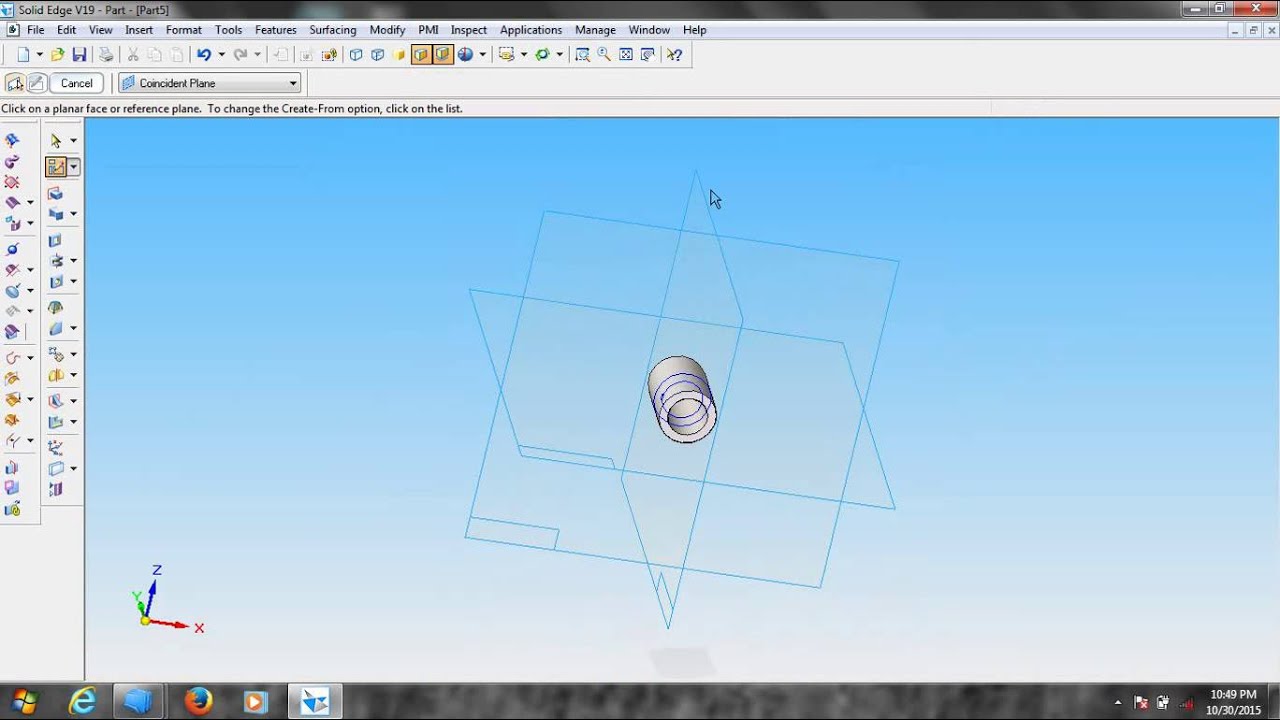1280x720 pixels.
Task: Expand dropdown arrow next to globe icon
Action: click(483, 55)
